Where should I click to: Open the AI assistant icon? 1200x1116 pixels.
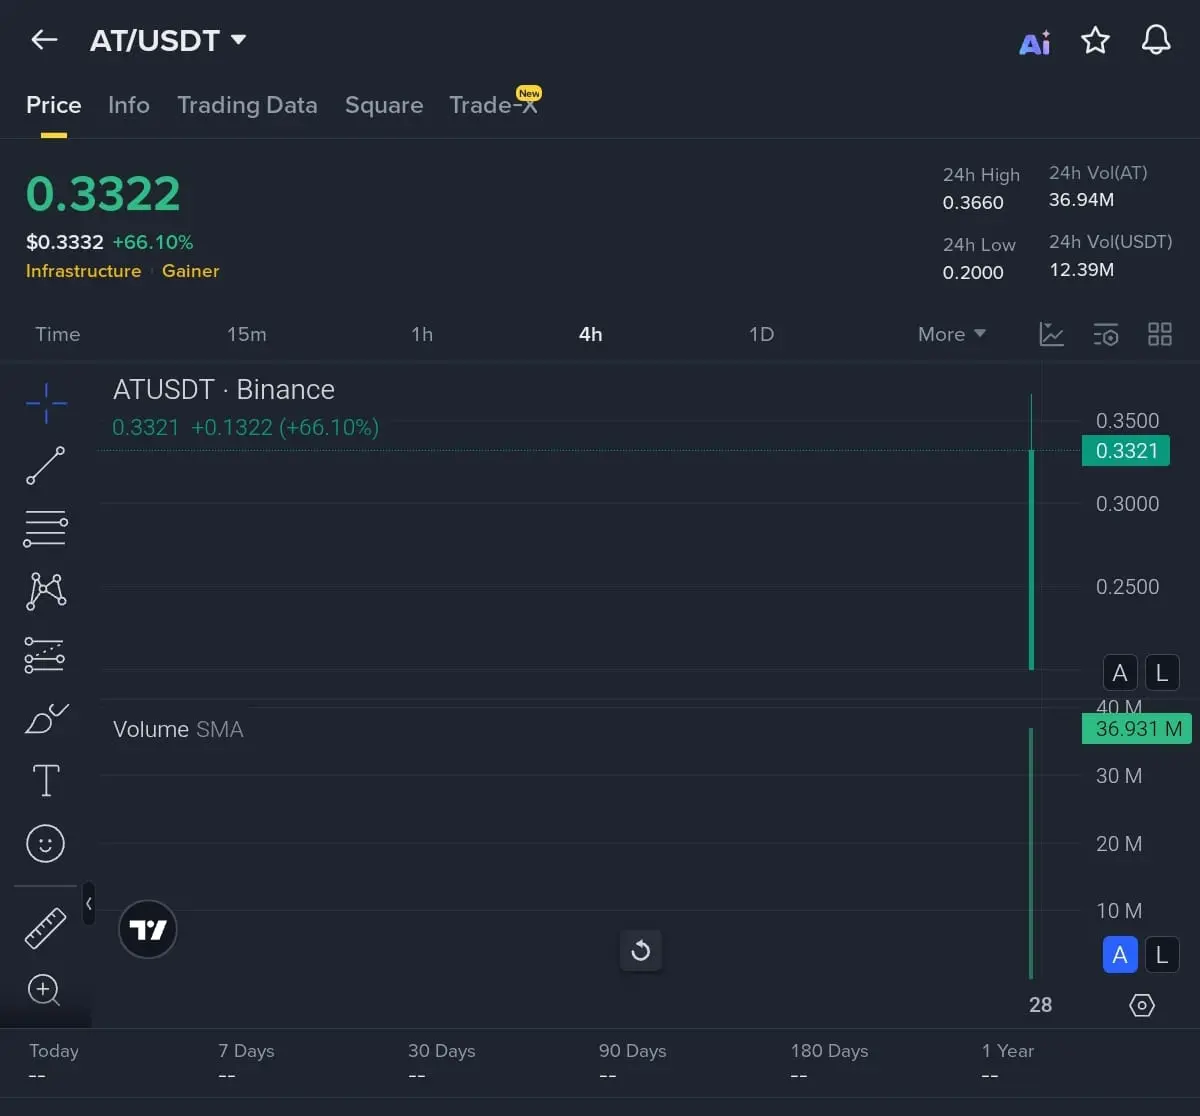[x=1035, y=42]
